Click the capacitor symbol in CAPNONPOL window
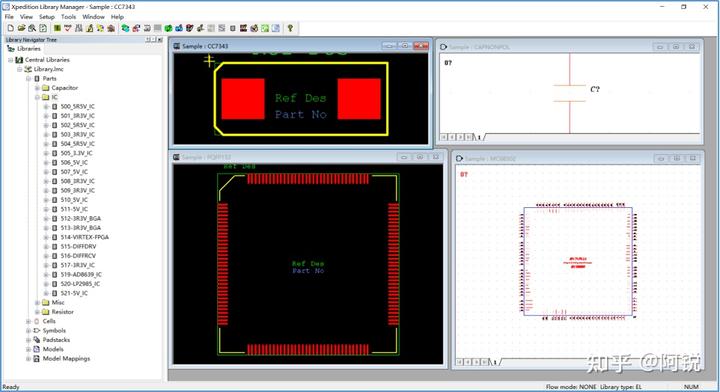This screenshot has width=720, height=392. tap(569, 93)
